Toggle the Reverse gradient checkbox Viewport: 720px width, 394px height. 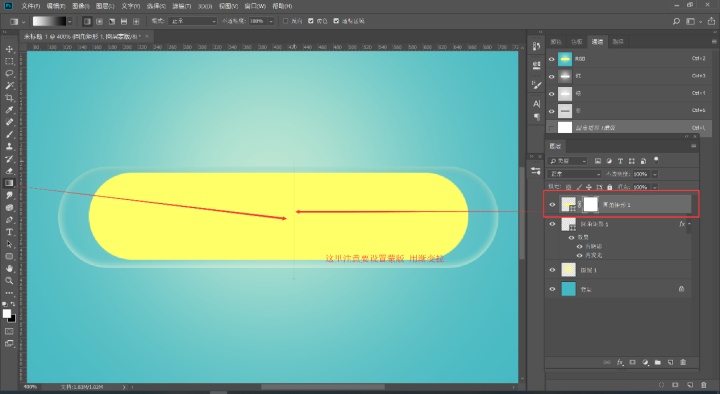pos(286,21)
